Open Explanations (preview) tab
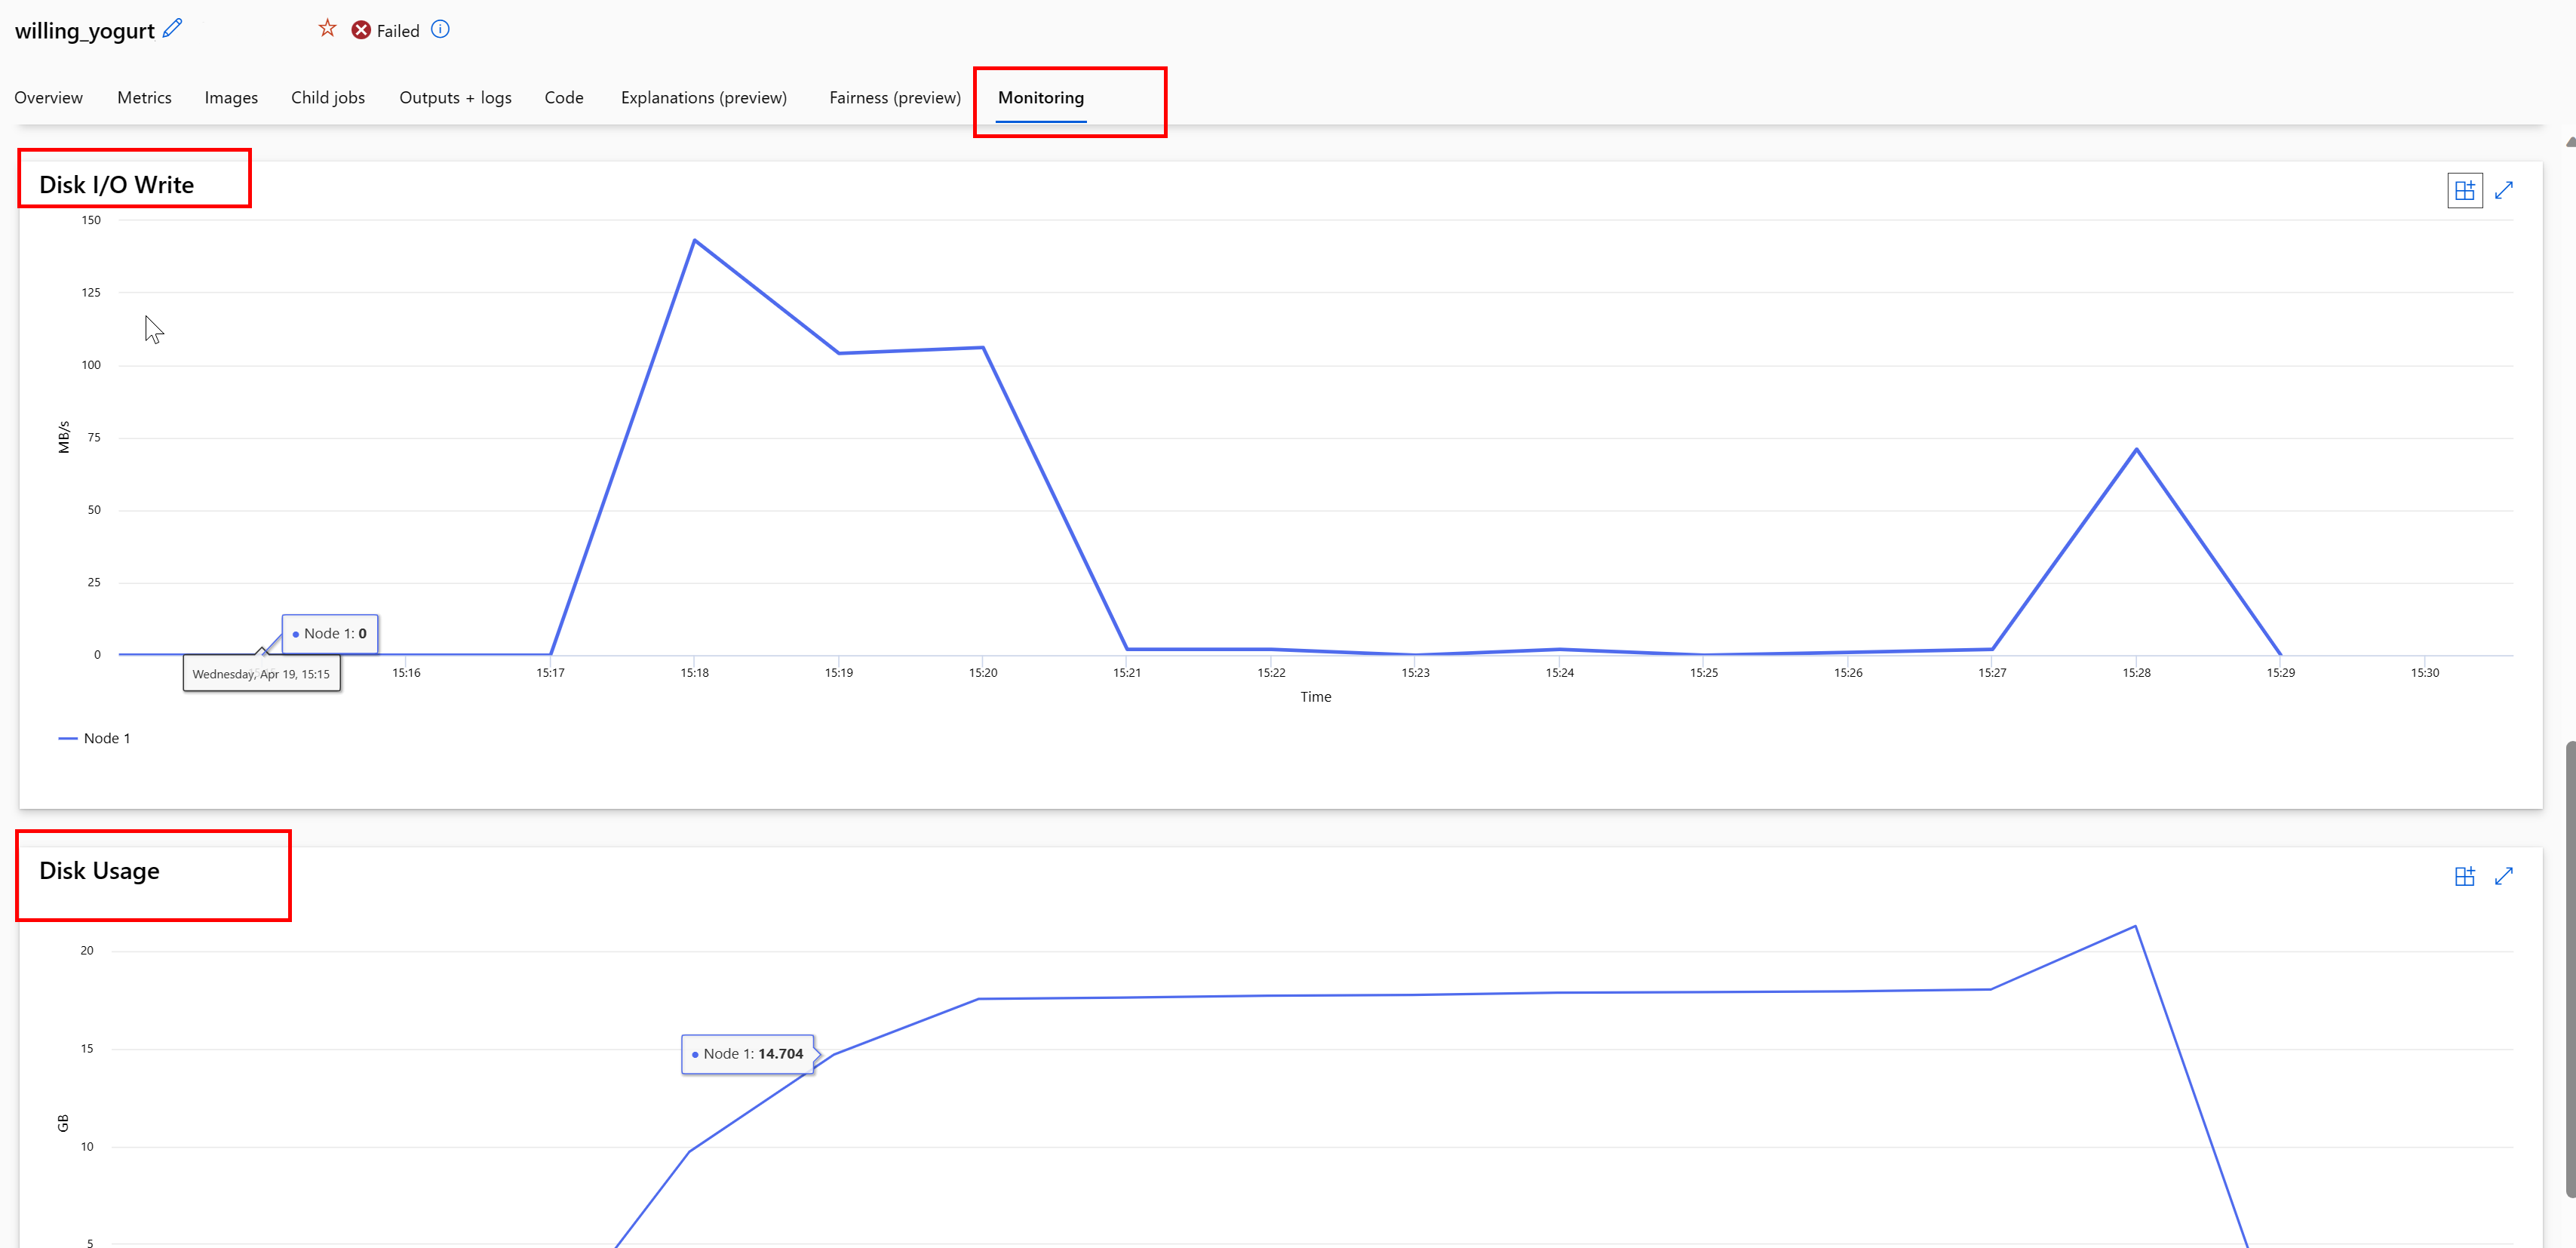2576x1248 pixels. coord(703,98)
